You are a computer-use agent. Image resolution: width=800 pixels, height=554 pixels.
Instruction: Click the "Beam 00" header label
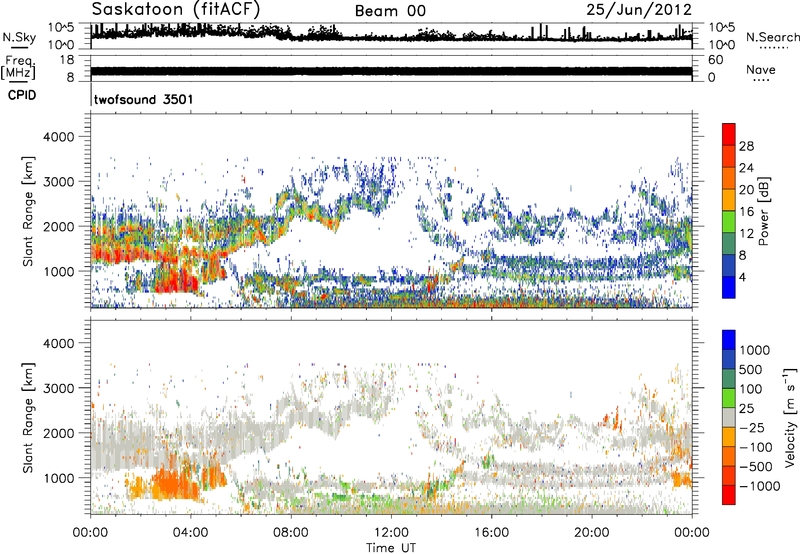(x=390, y=11)
